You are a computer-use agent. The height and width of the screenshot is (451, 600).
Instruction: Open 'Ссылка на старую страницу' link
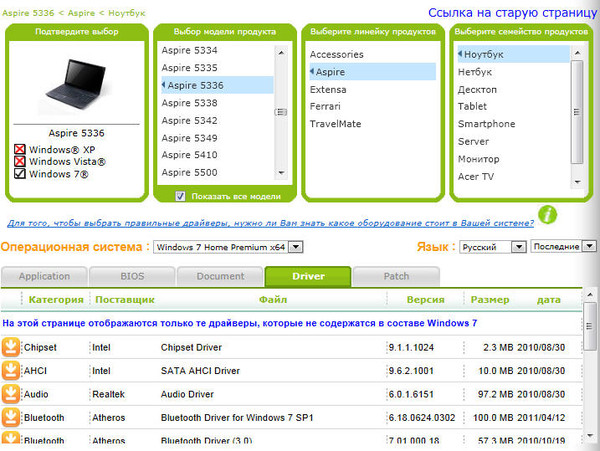tap(512, 13)
